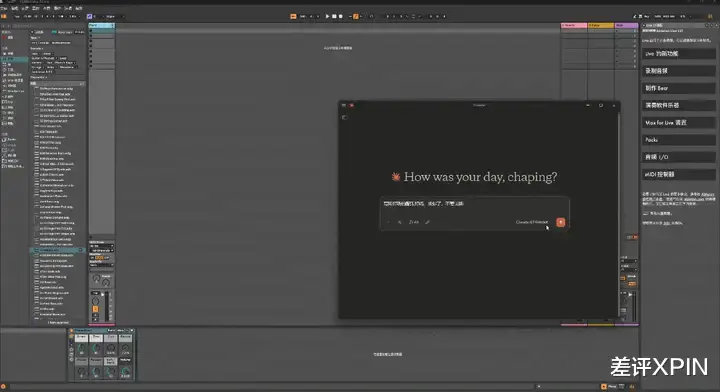Toggle Claude's sidebar panel icon
This screenshot has width=720, height=392.
tap(344, 118)
